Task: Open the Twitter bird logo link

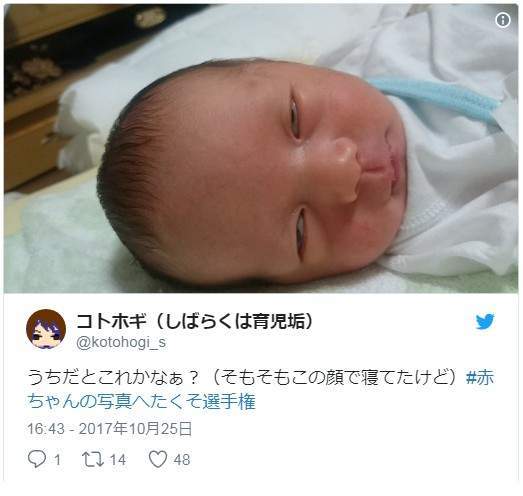Action: 485,321
